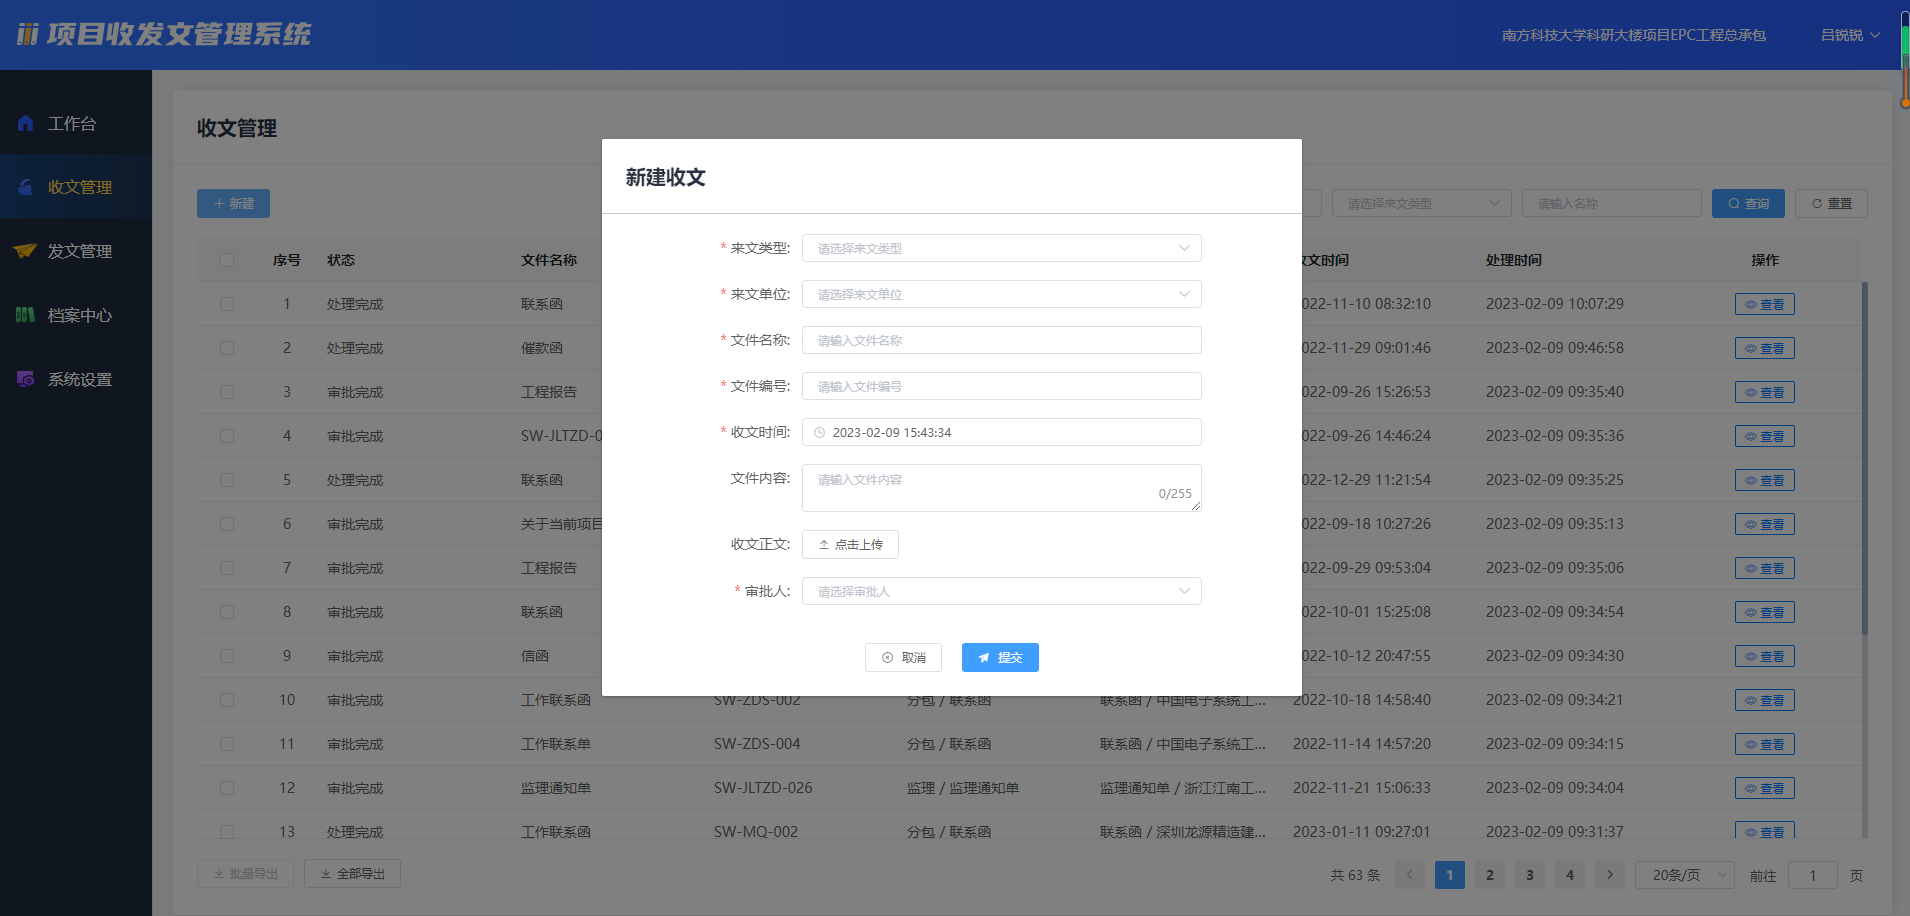Check the checkbox for row 3

tap(227, 392)
